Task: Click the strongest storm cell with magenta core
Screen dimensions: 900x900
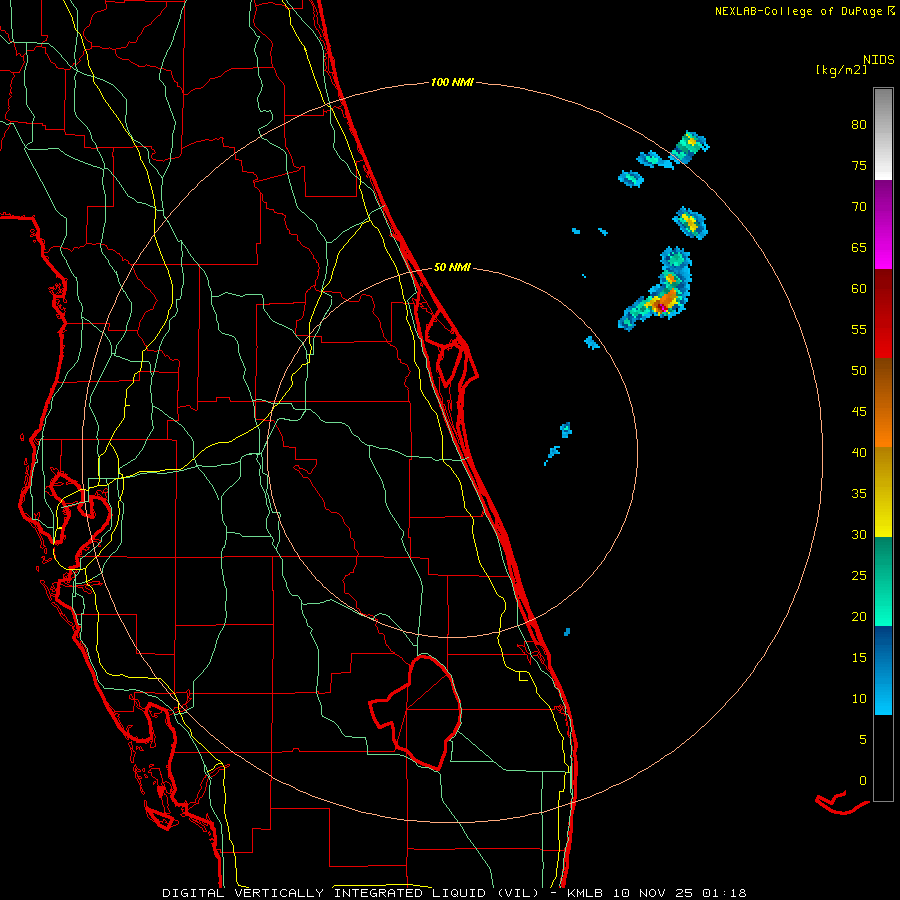Action: coord(661,307)
